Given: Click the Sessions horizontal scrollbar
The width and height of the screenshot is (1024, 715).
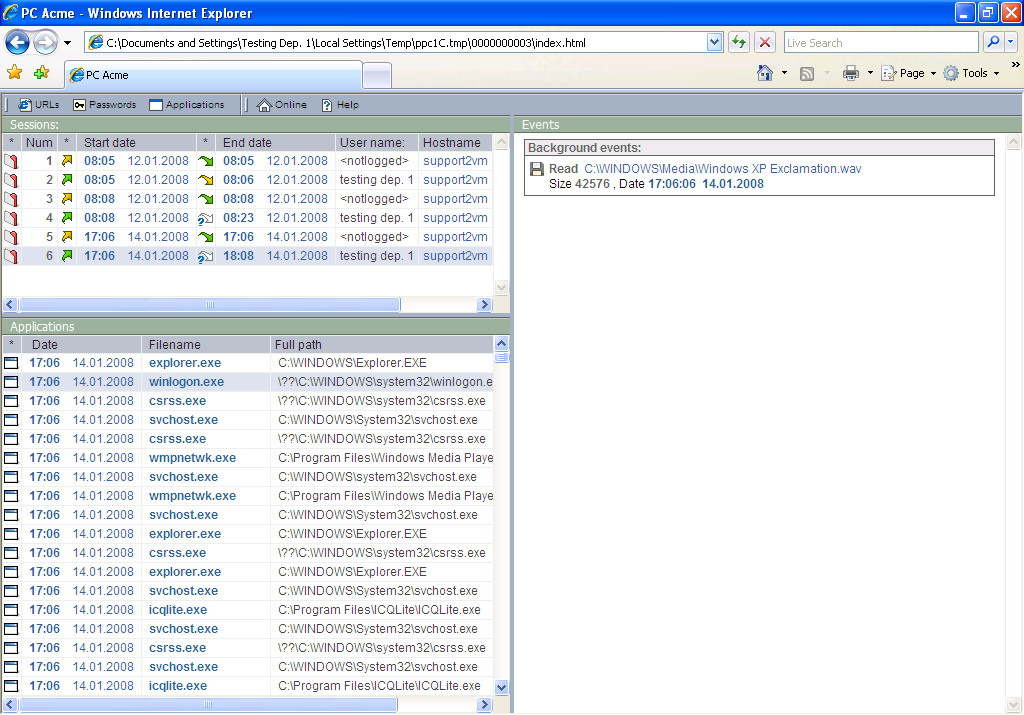Looking at the screenshot, I should tap(210, 305).
